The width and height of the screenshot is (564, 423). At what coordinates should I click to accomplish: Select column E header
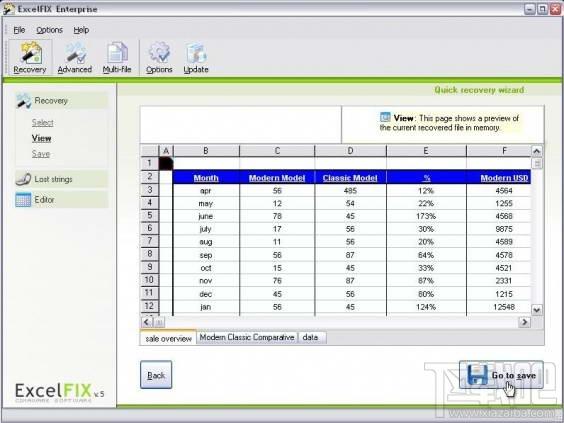coord(426,151)
